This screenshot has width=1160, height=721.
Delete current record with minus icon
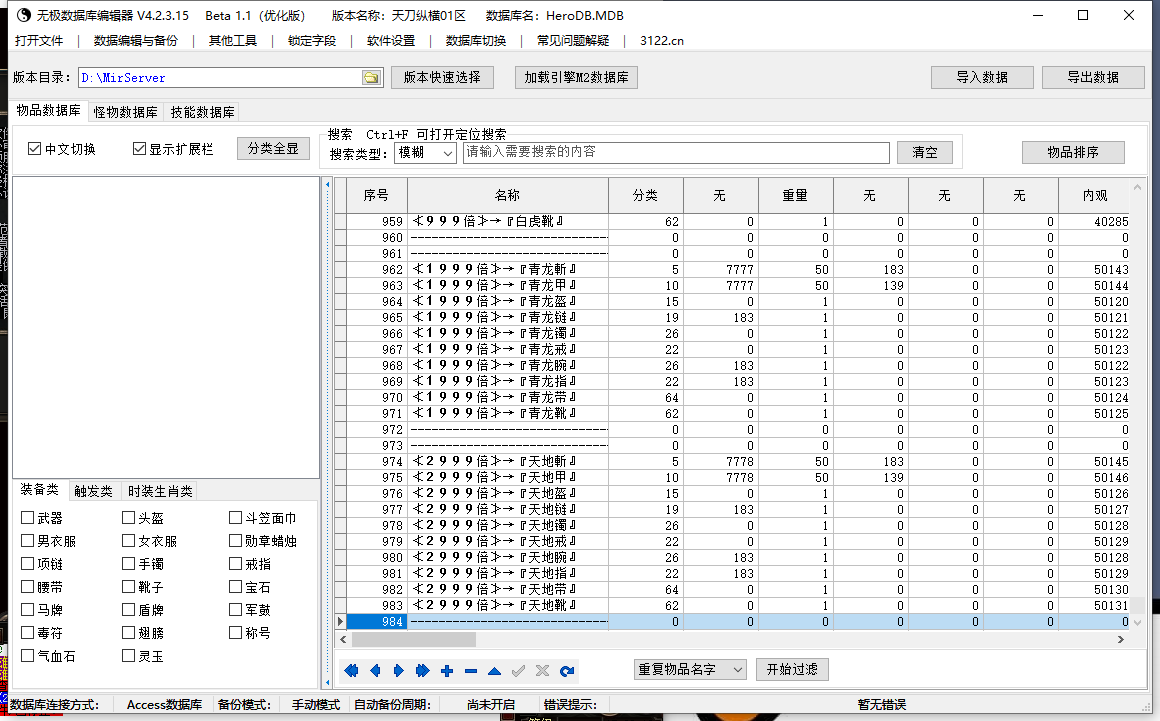471,671
